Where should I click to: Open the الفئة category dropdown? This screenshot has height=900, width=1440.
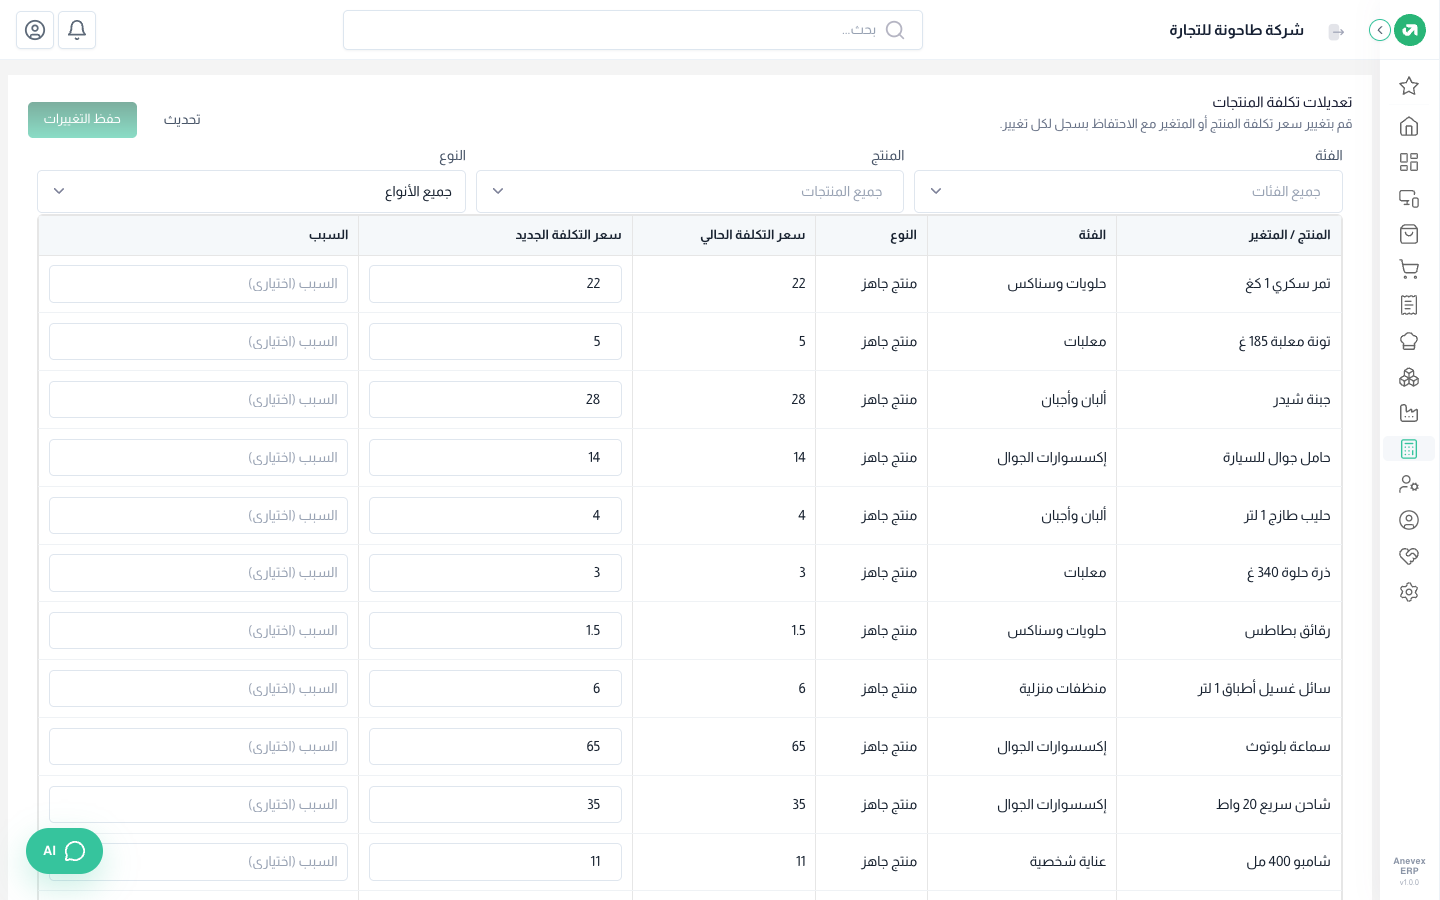click(1128, 191)
